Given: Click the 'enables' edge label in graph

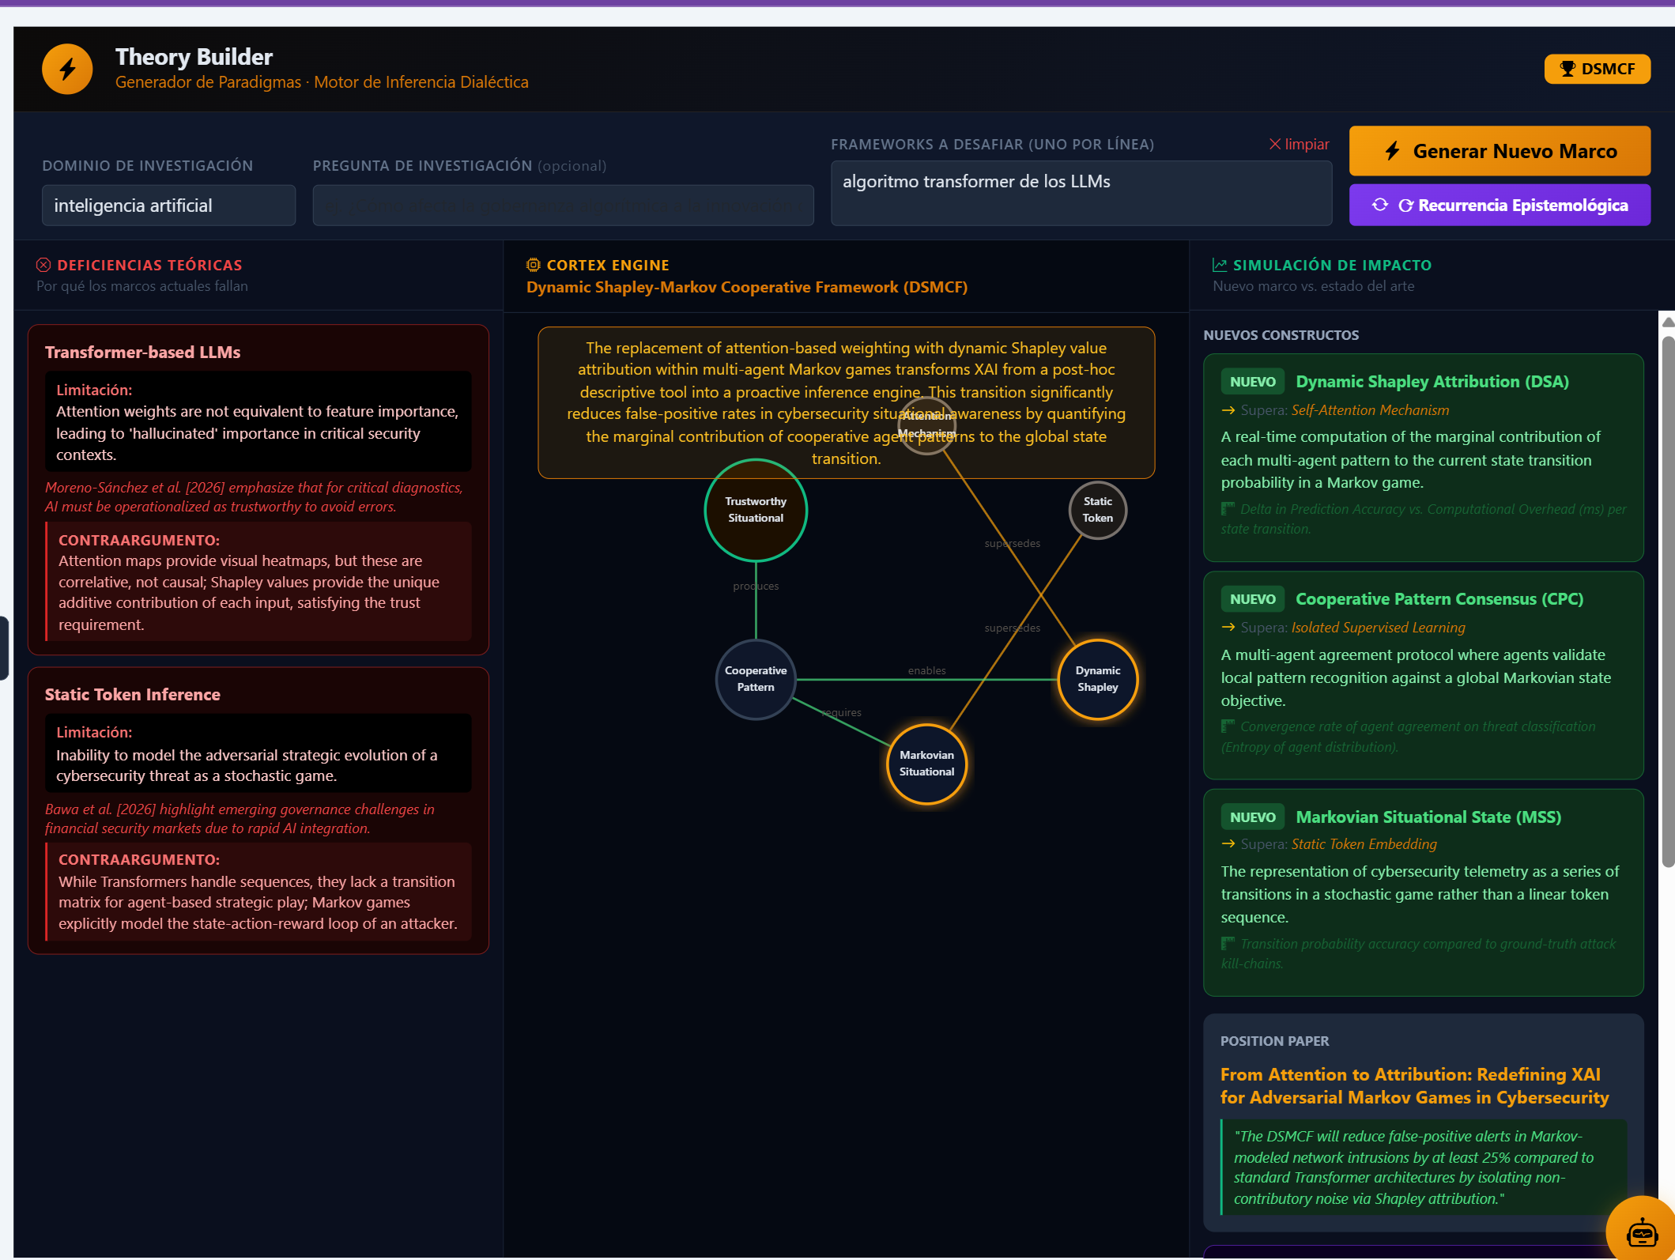Looking at the screenshot, I should (926, 670).
